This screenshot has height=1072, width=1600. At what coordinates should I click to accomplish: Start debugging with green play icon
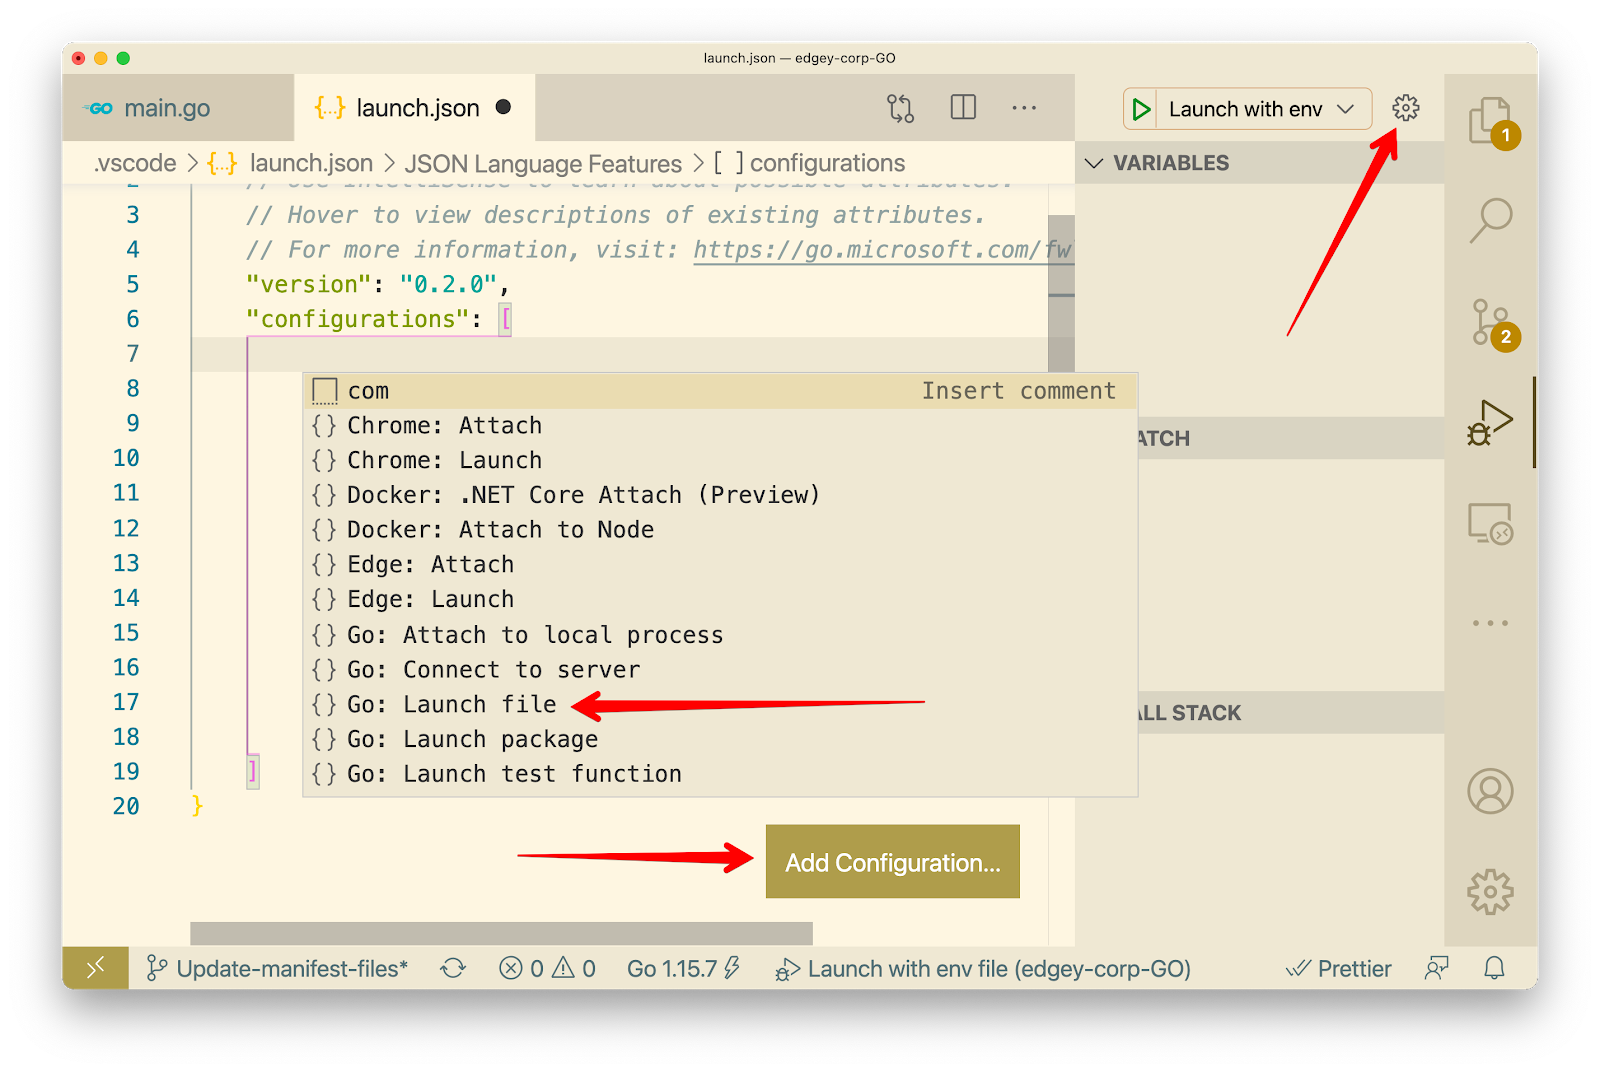(x=1141, y=109)
